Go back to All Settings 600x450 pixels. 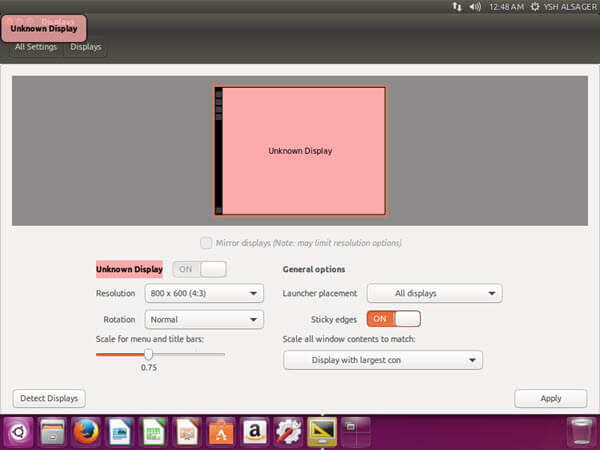[x=36, y=47]
